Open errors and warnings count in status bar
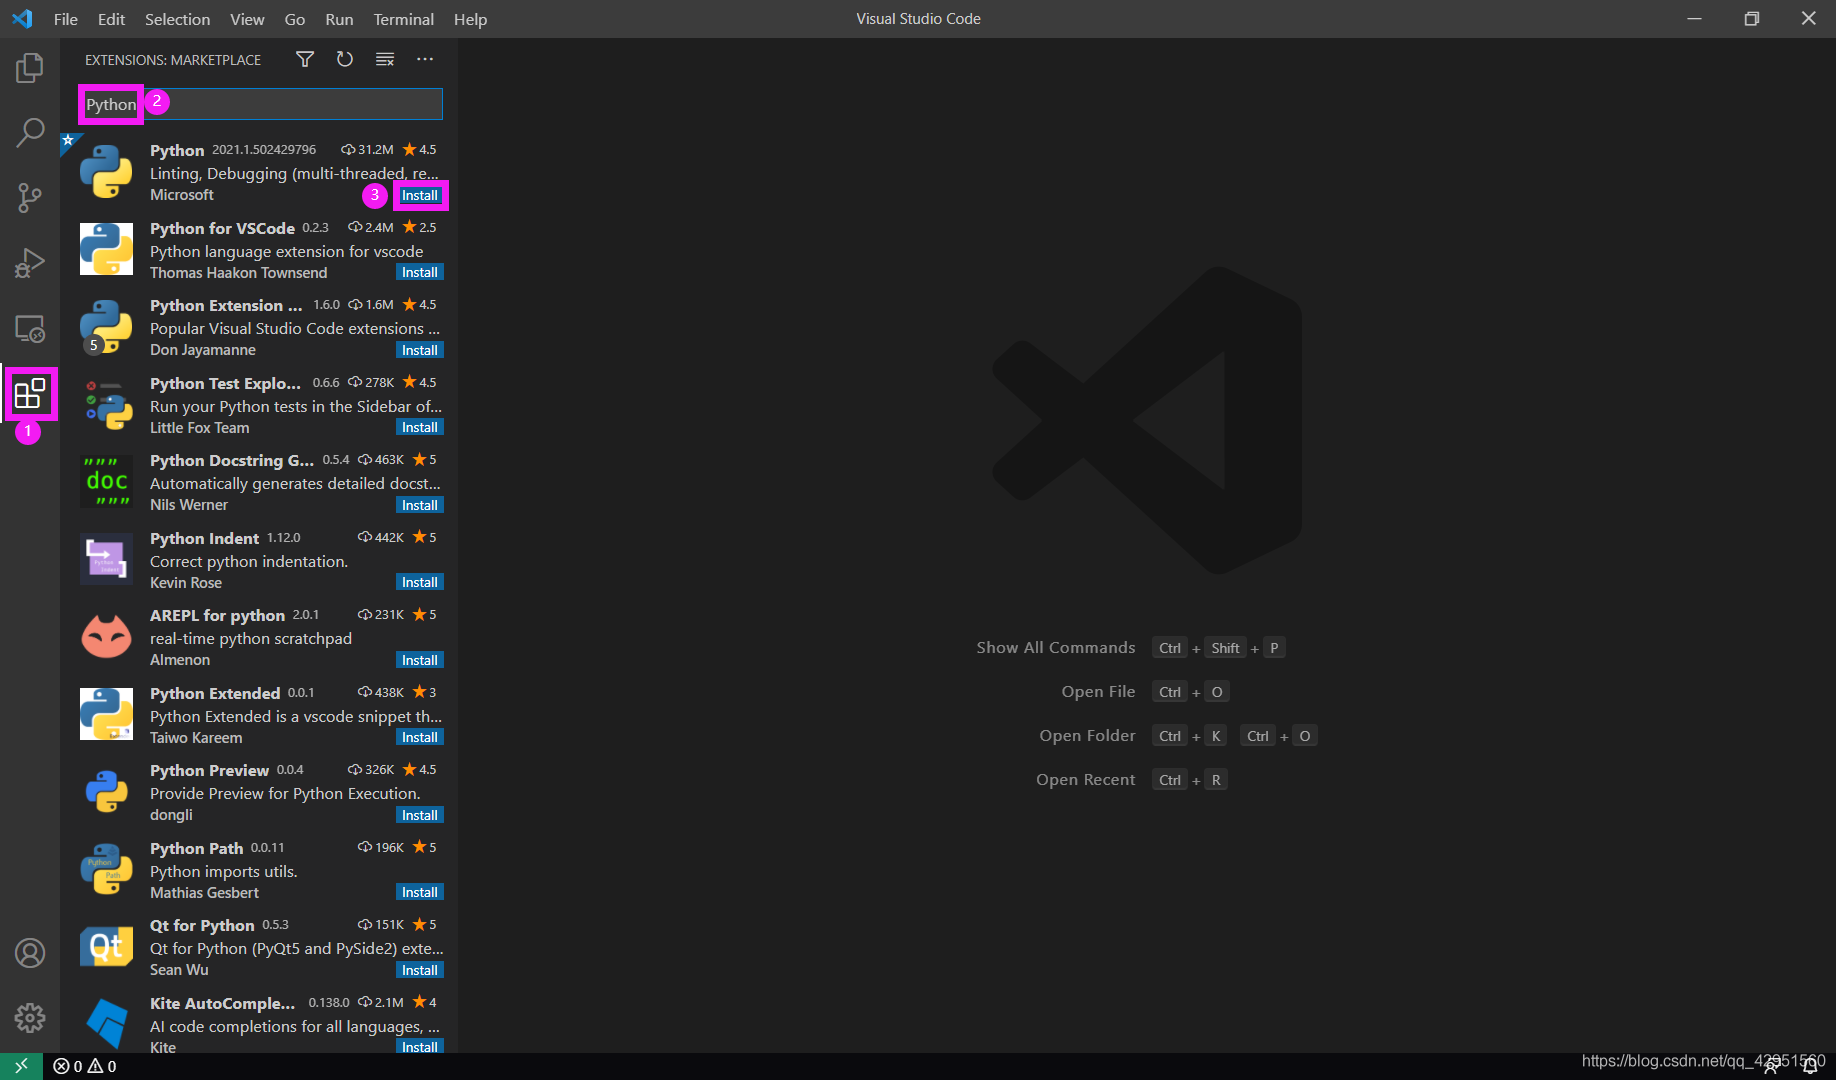Screen dimensions: 1836x1080 tap(85, 1066)
